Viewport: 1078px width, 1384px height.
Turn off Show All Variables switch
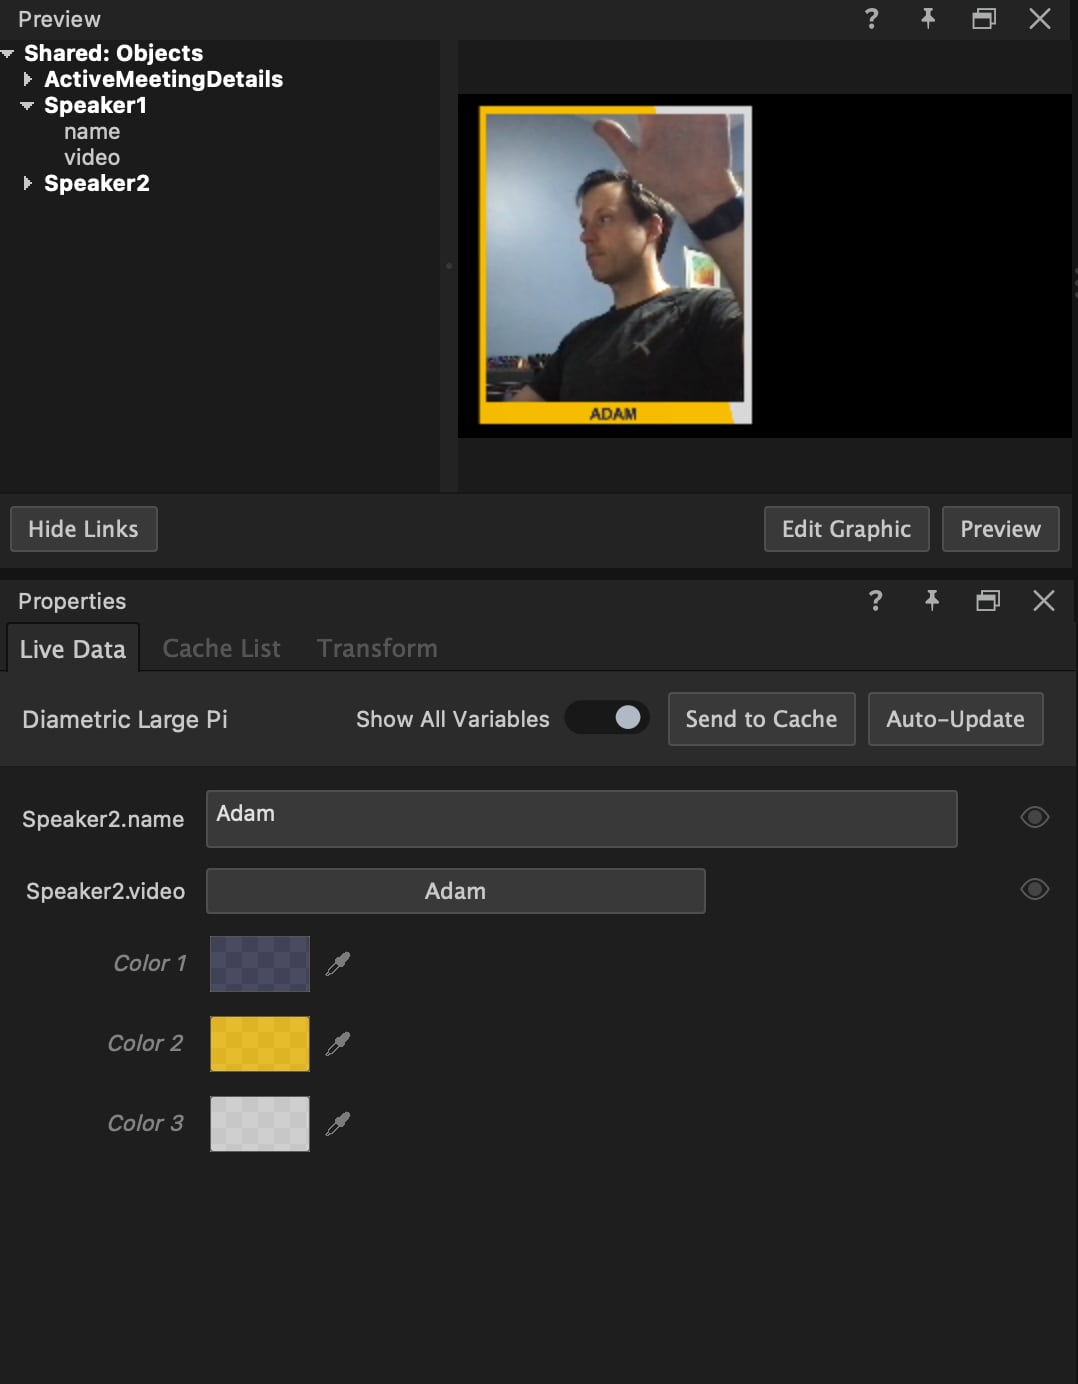[x=607, y=718]
